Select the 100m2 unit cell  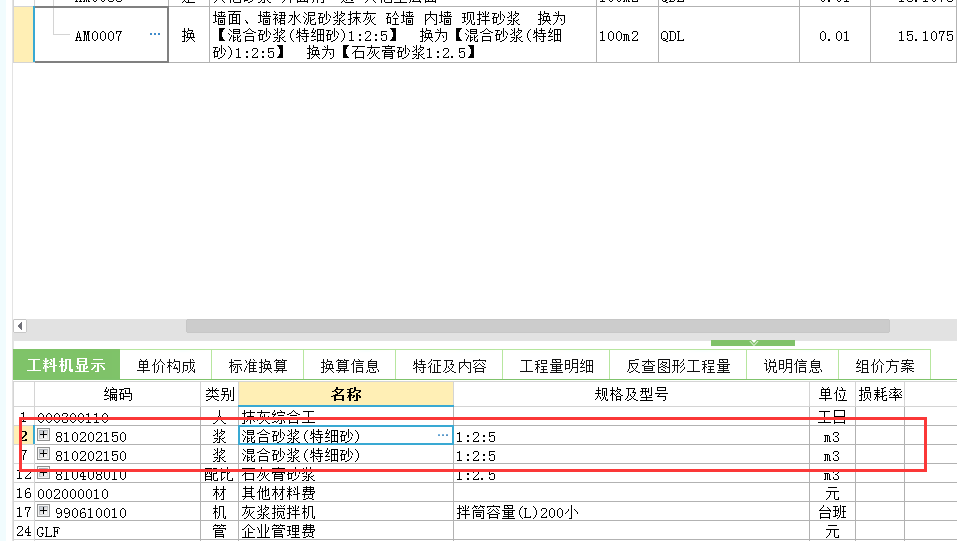[x=627, y=35]
